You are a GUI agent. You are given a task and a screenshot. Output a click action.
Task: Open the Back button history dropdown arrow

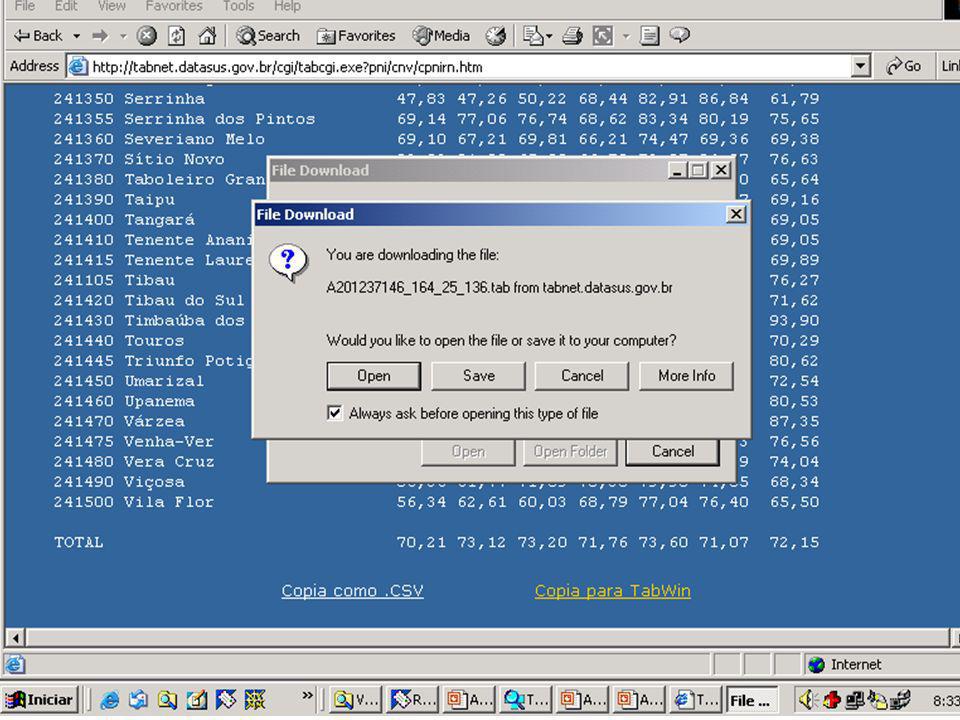click(77, 36)
